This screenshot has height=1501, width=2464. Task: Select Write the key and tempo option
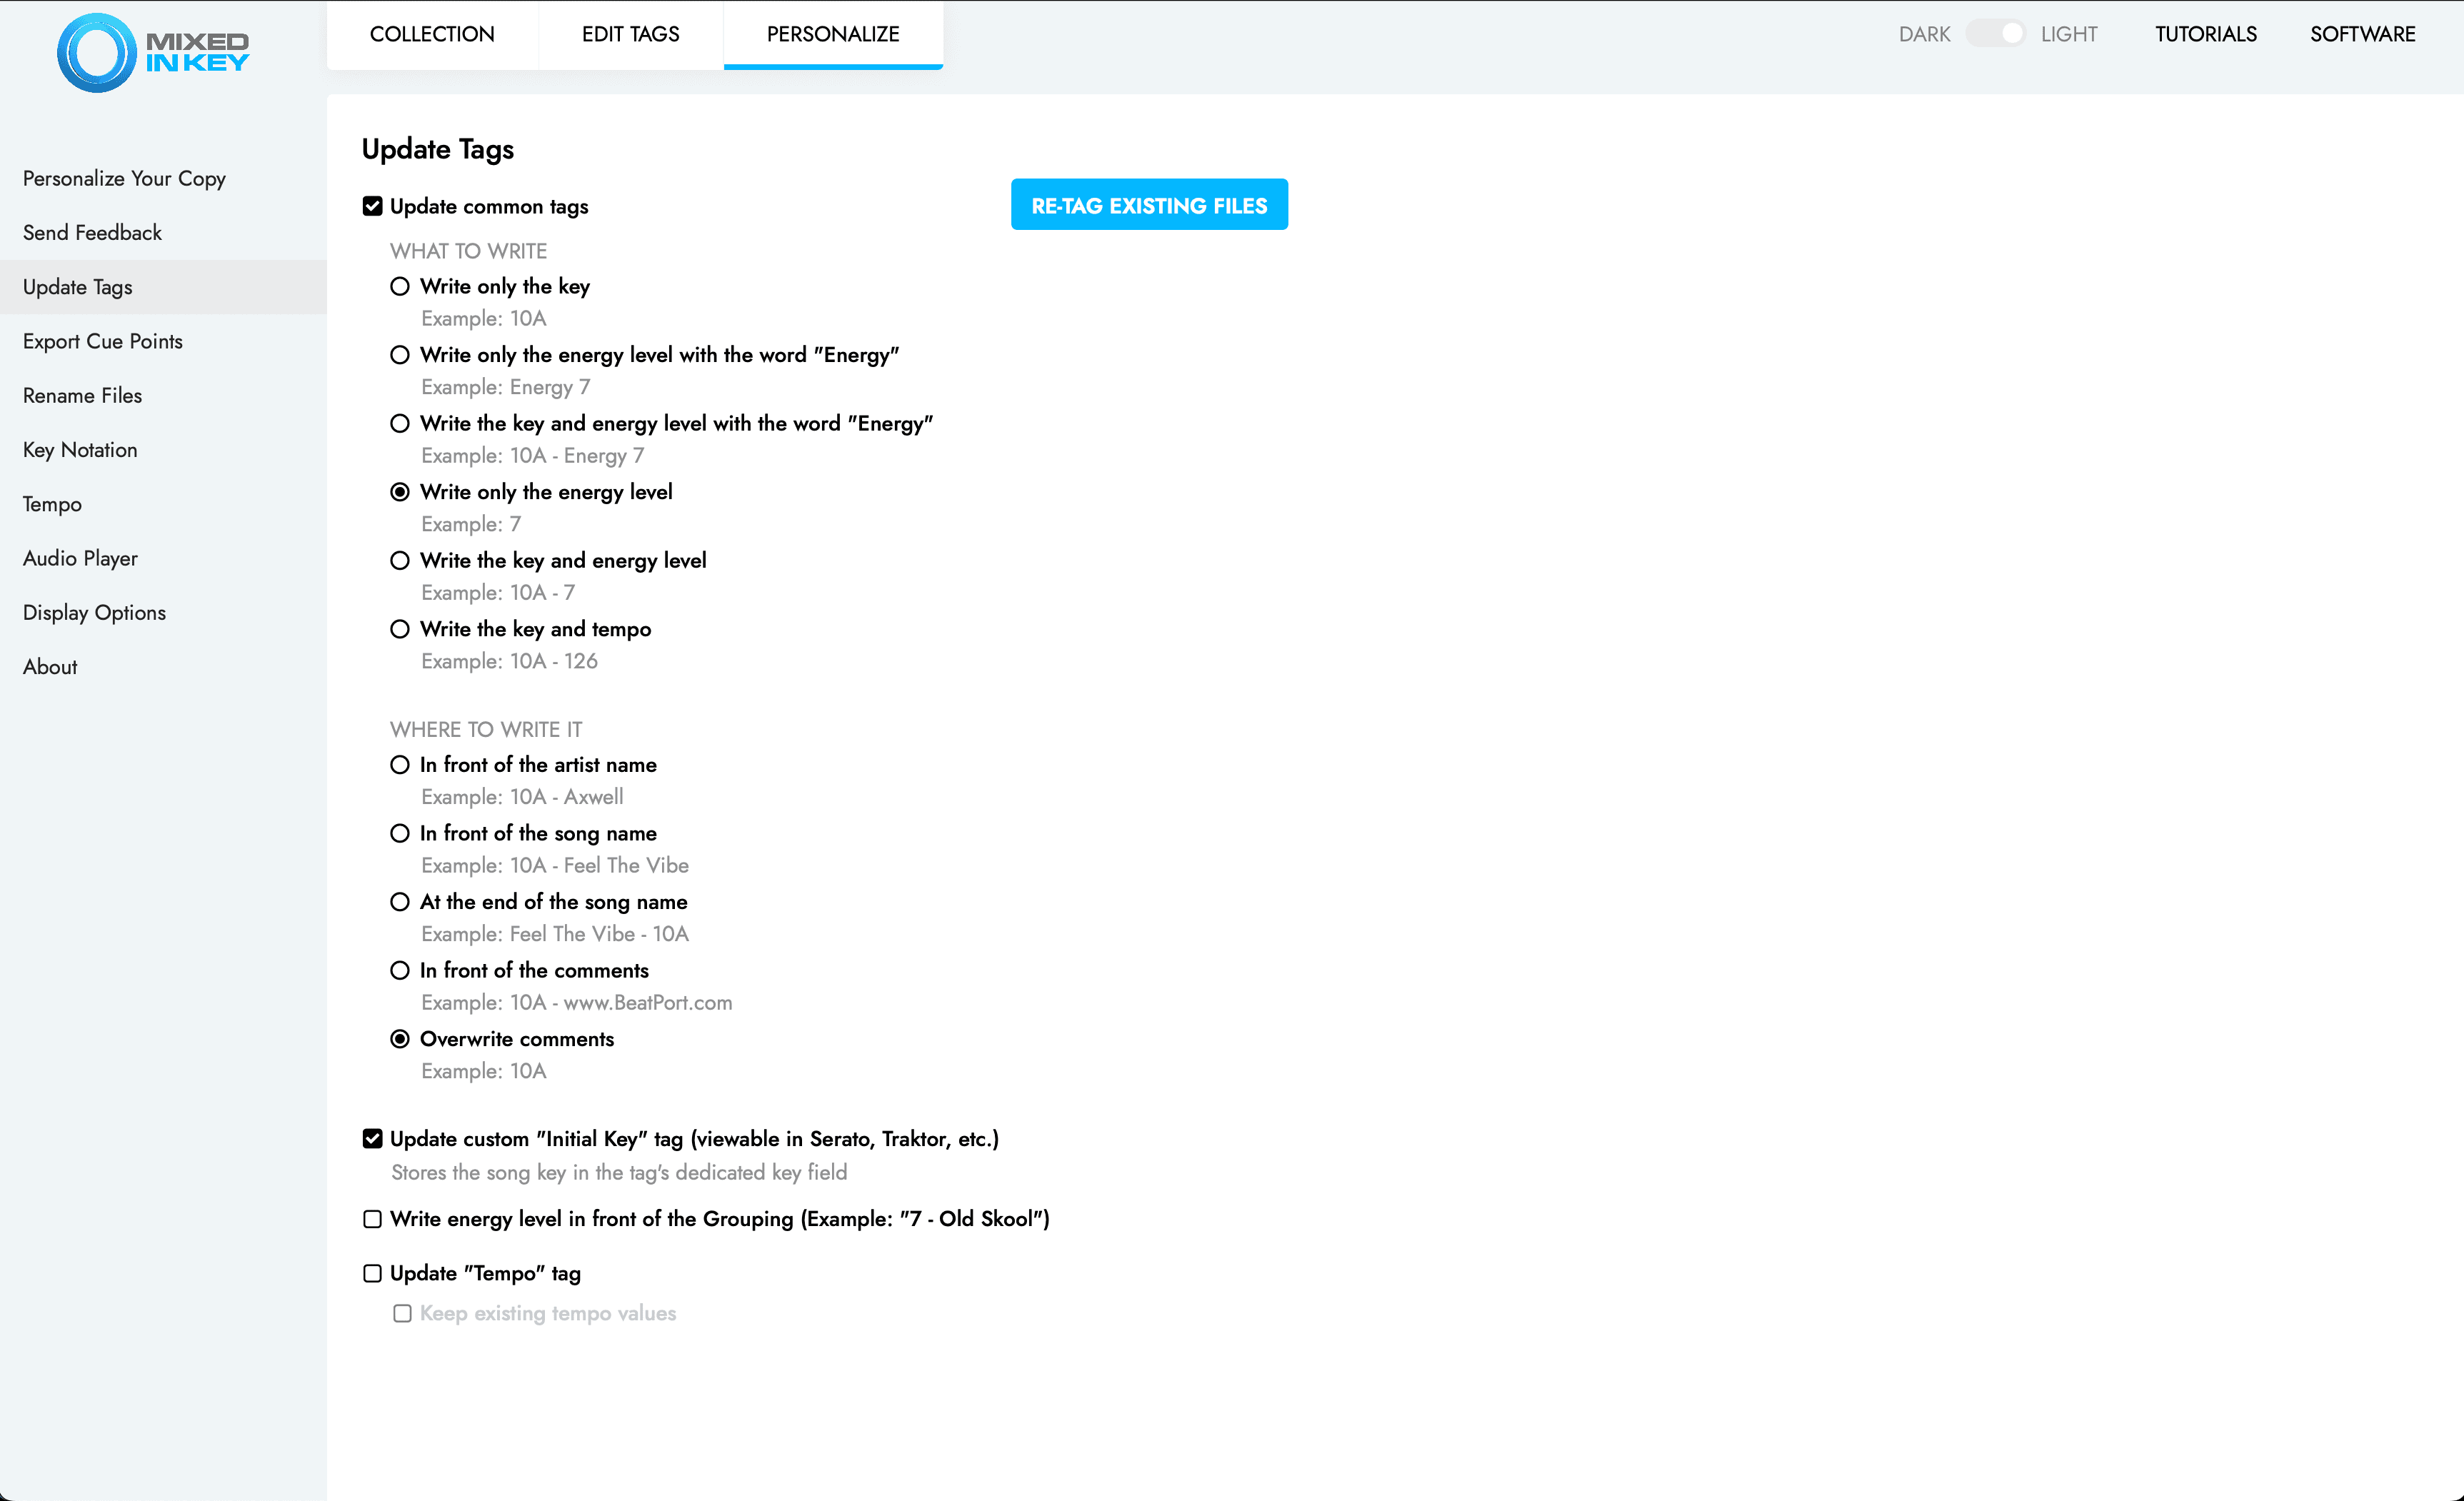click(400, 629)
